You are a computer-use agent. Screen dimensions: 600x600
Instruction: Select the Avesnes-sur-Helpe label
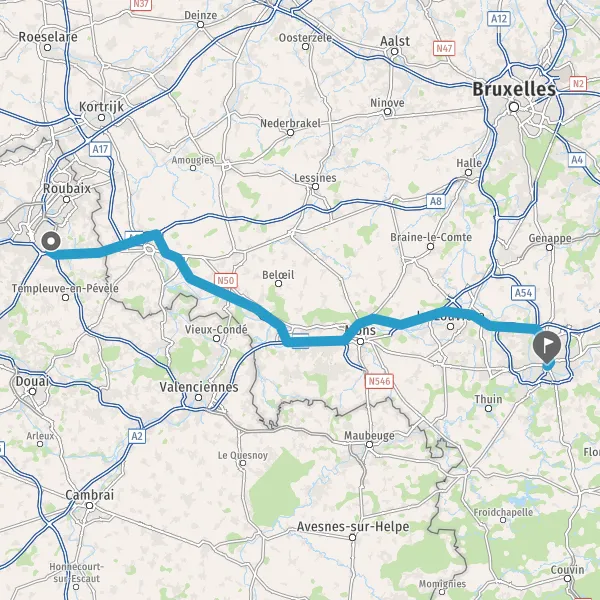click(353, 527)
